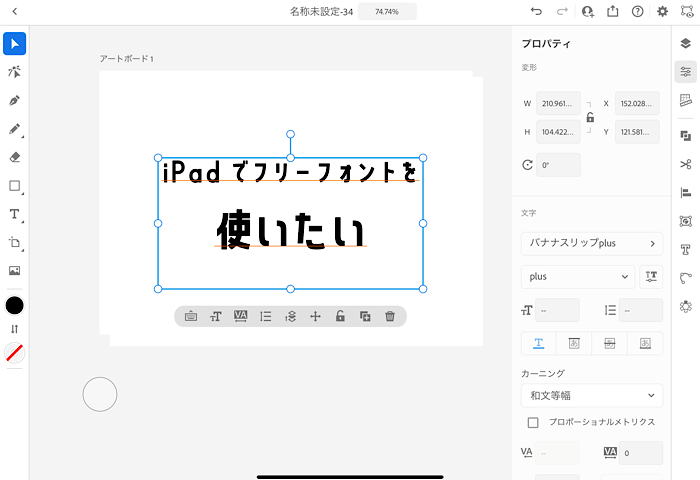Screen dimensions: 700x480
Task: Select the Pencil tool
Action: (x=14, y=129)
